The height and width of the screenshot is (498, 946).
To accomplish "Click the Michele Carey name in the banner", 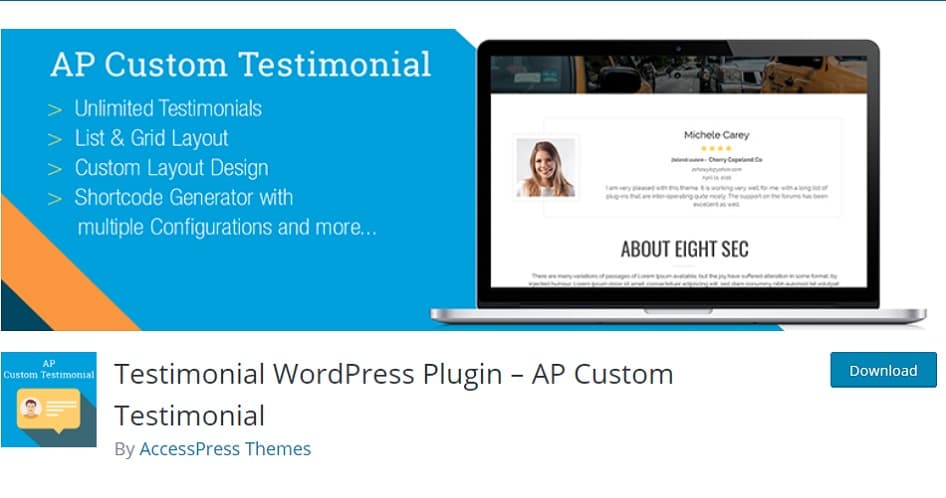I will [x=717, y=135].
